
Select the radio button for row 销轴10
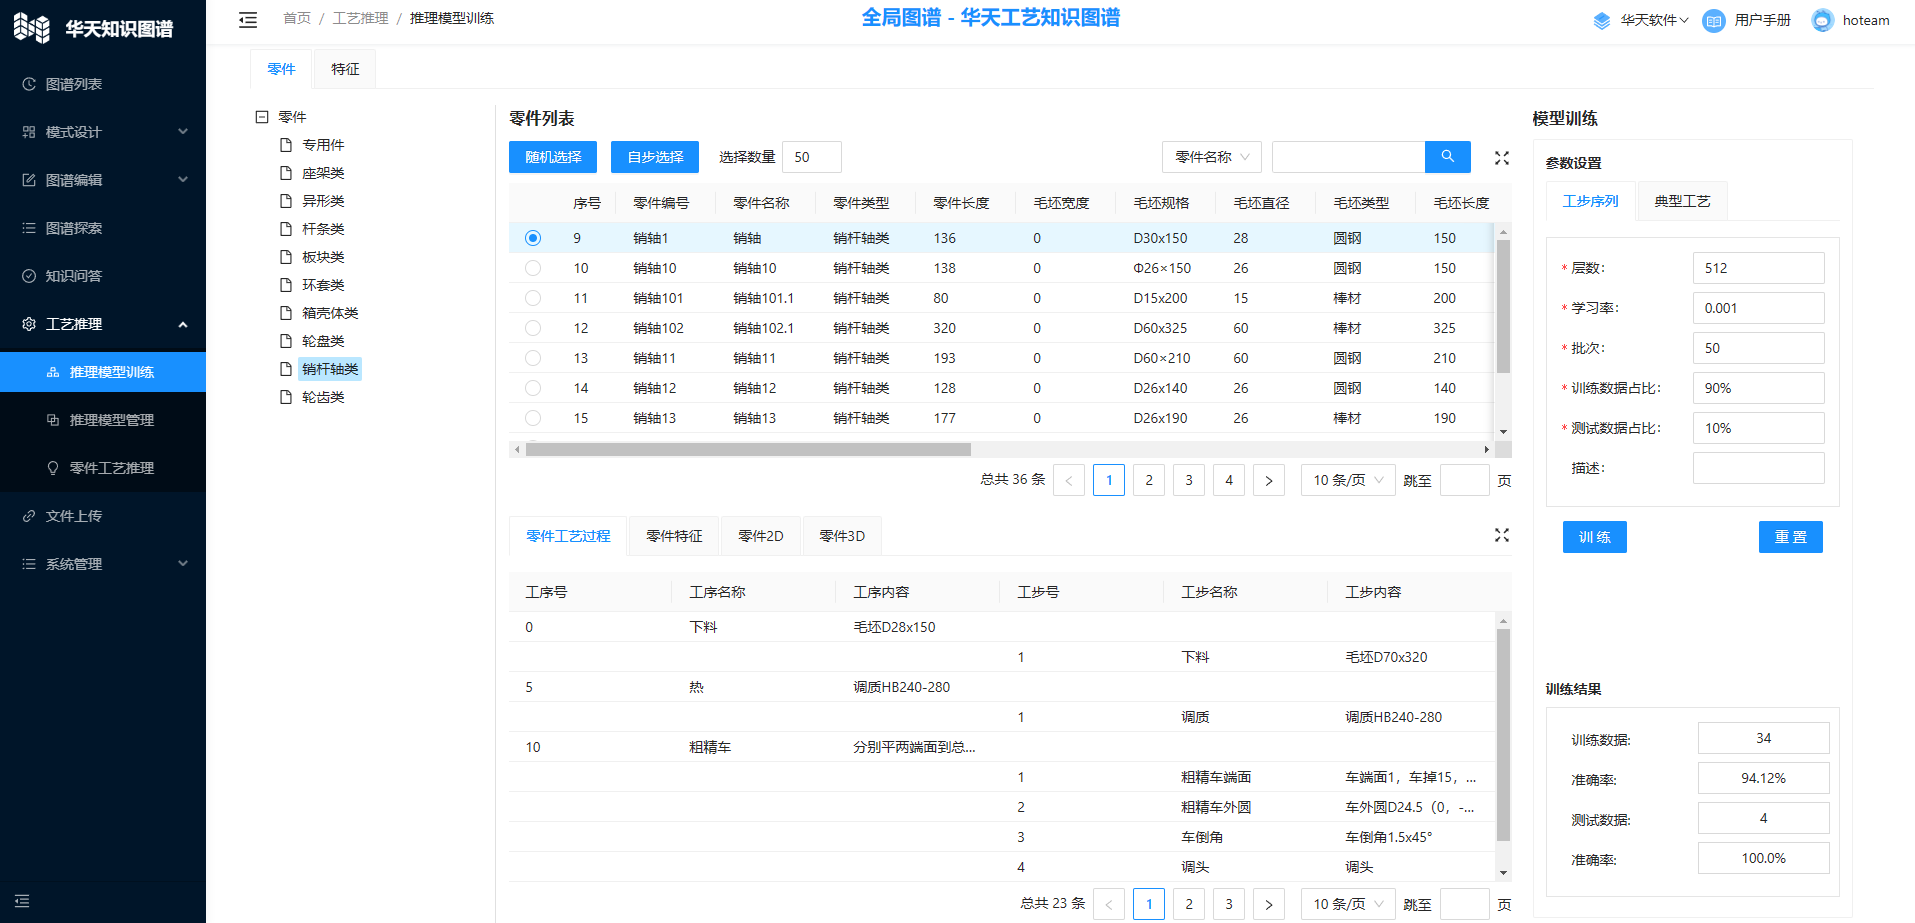click(x=533, y=268)
